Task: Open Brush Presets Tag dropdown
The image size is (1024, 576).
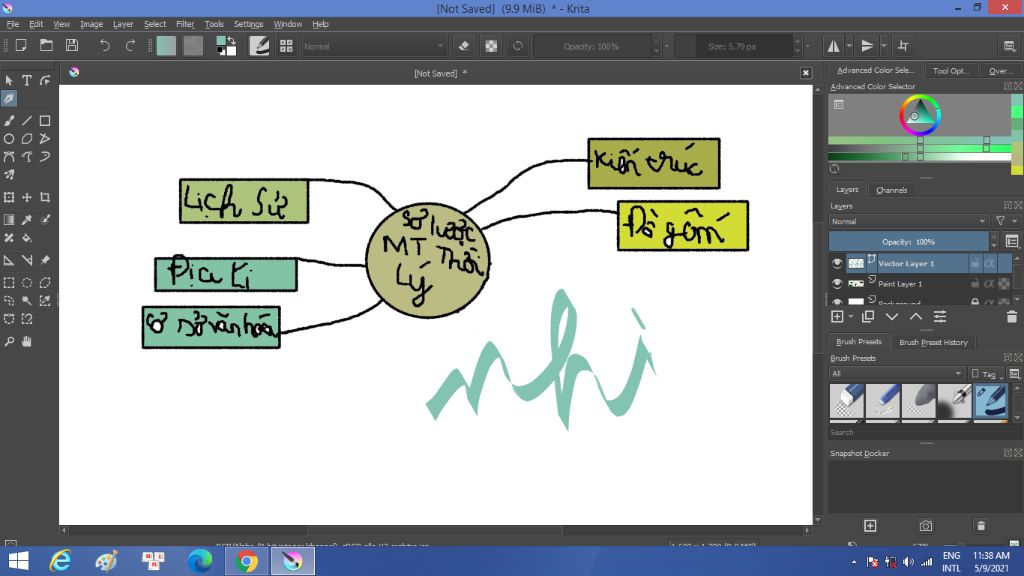Action: click(x=987, y=374)
